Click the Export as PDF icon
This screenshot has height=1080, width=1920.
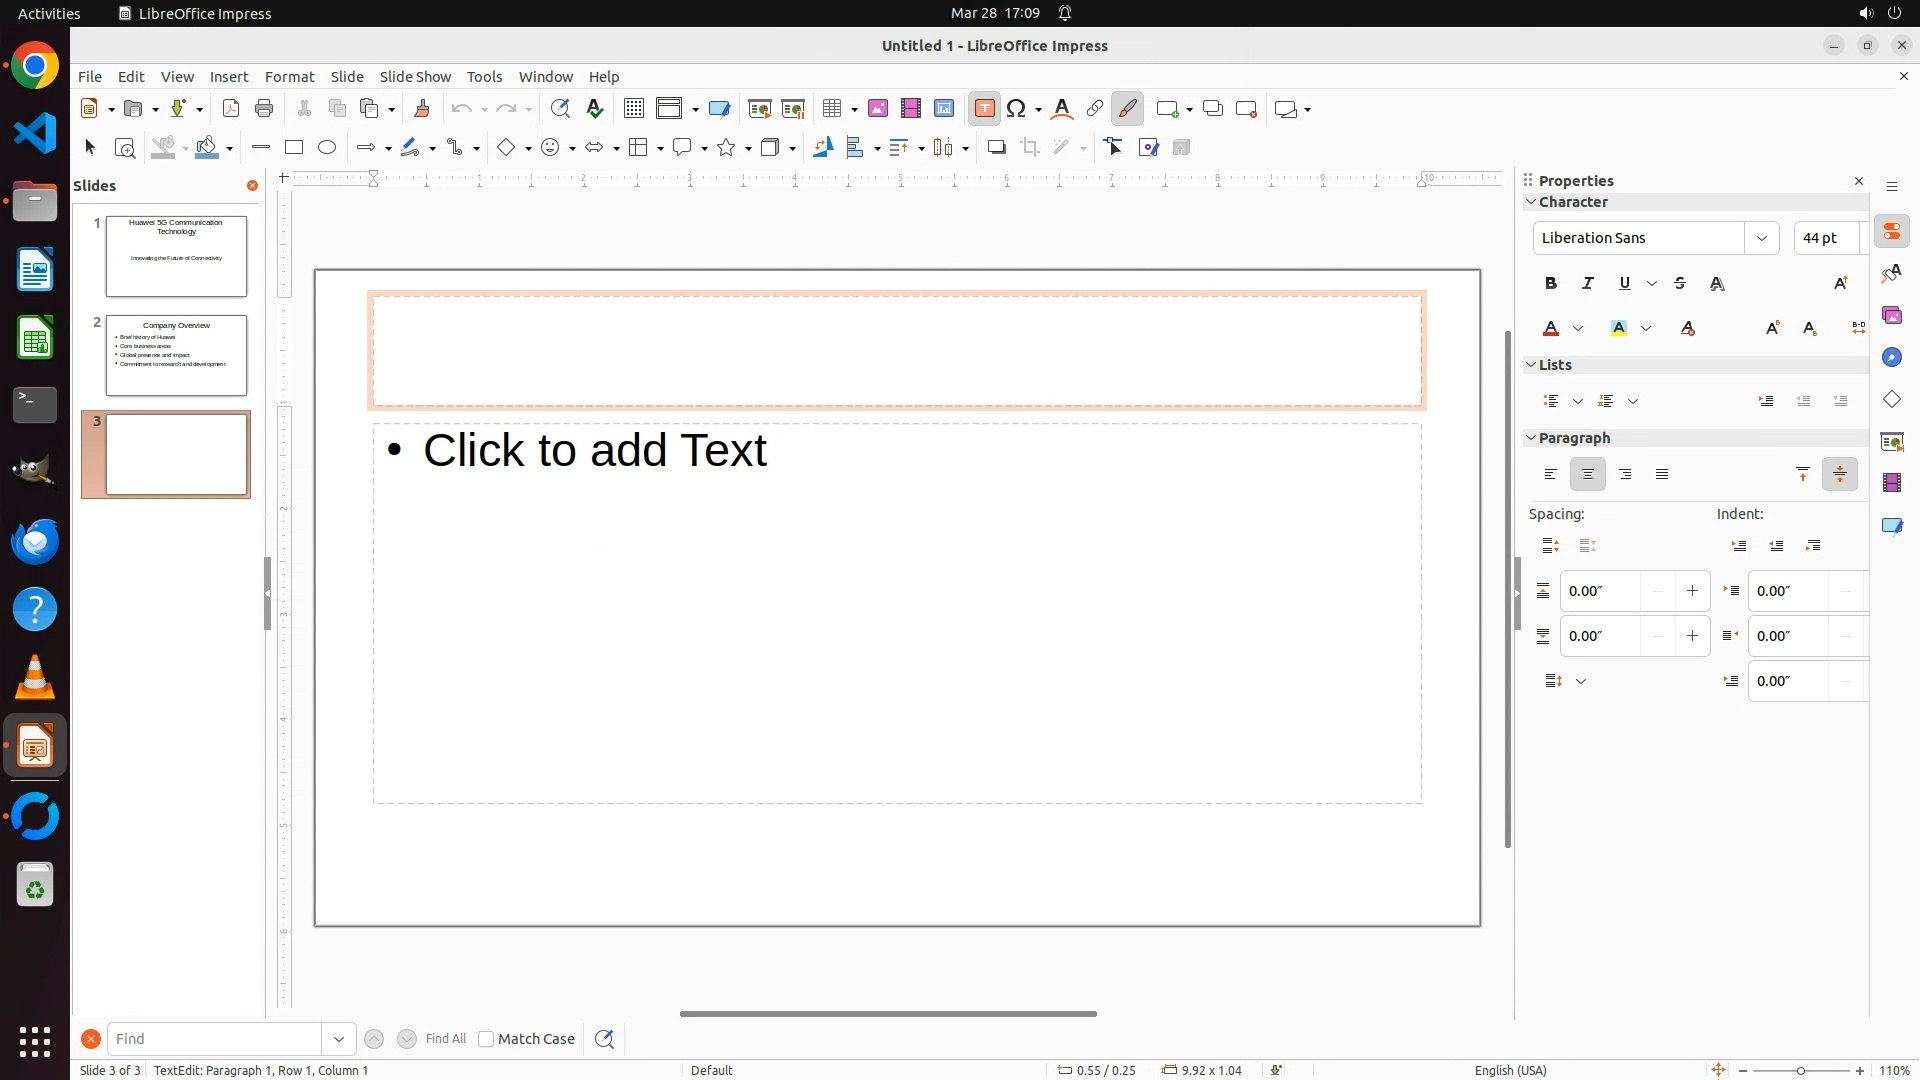click(231, 109)
